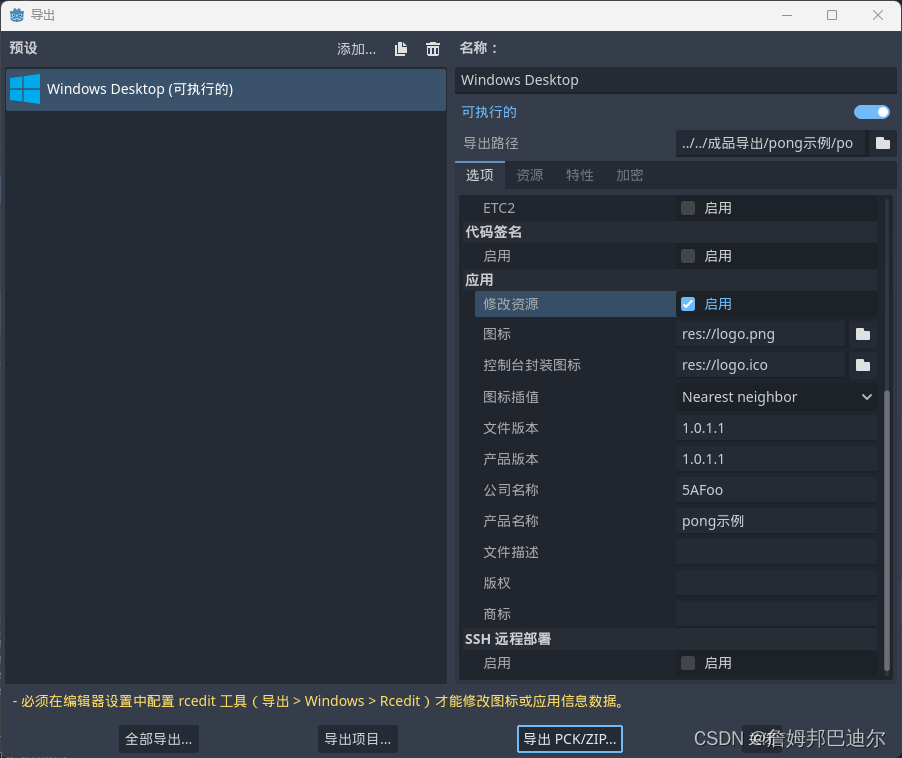
Task: Click the 导出 PCK/ZIP button
Action: point(569,738)
